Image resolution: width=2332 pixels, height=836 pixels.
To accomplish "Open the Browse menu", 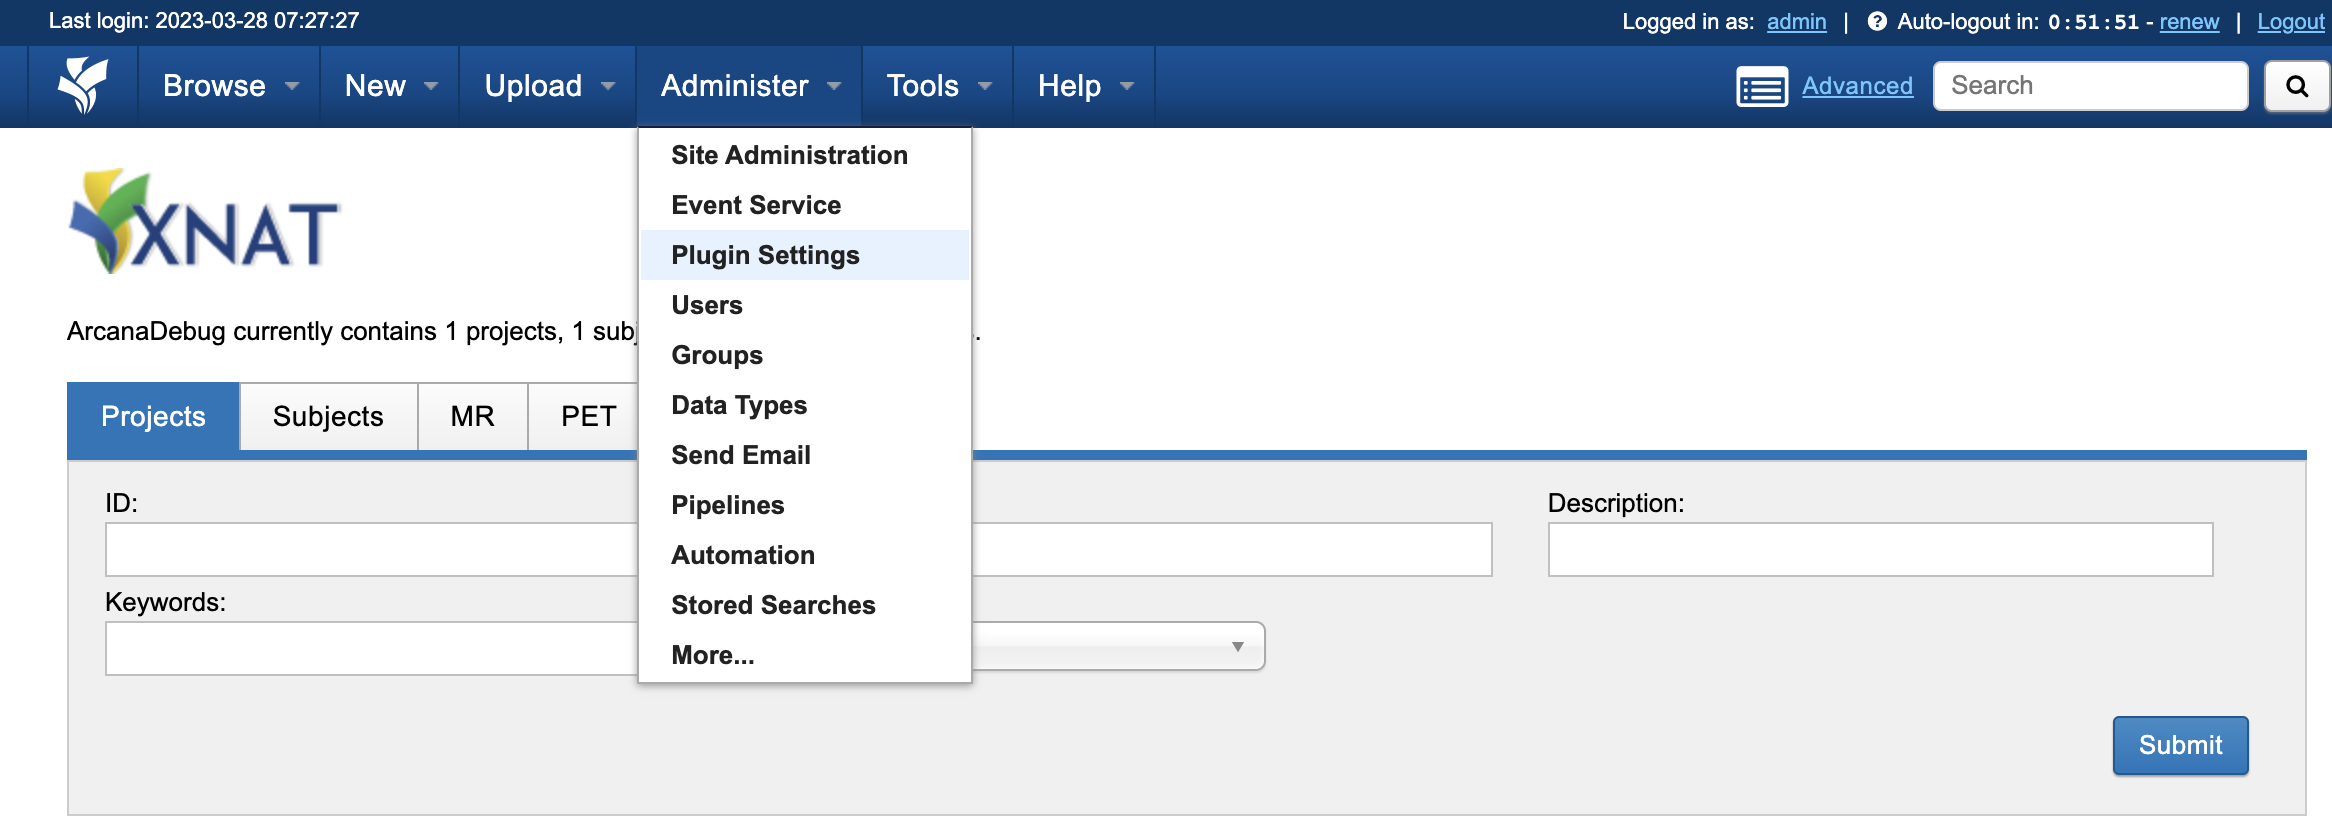I will click(230, 86).
